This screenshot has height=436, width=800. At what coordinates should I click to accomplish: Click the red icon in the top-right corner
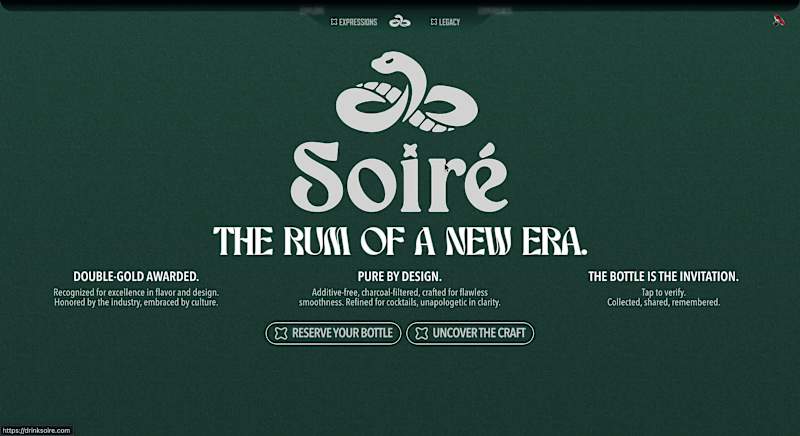(779, 21)
